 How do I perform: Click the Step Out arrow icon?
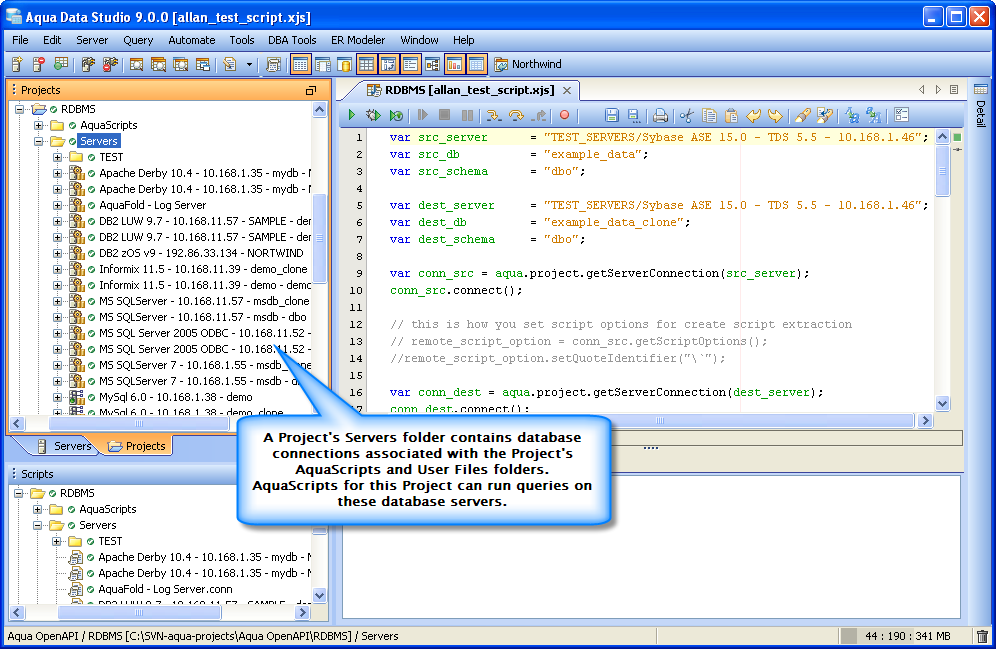pyautogui.click(x=539, y=115)
